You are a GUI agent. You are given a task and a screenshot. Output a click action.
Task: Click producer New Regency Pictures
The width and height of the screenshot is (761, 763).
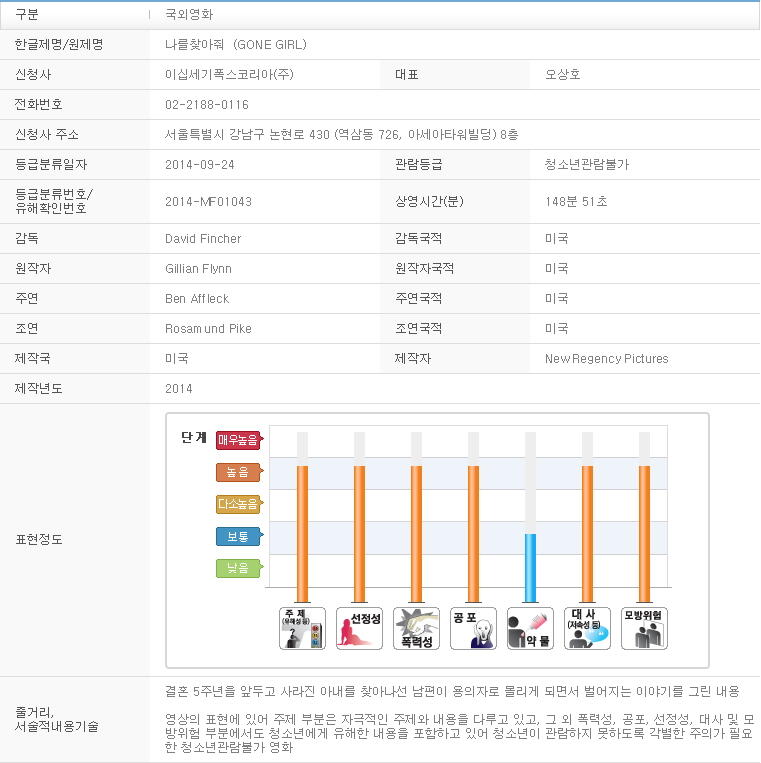(x=606, y=359)
